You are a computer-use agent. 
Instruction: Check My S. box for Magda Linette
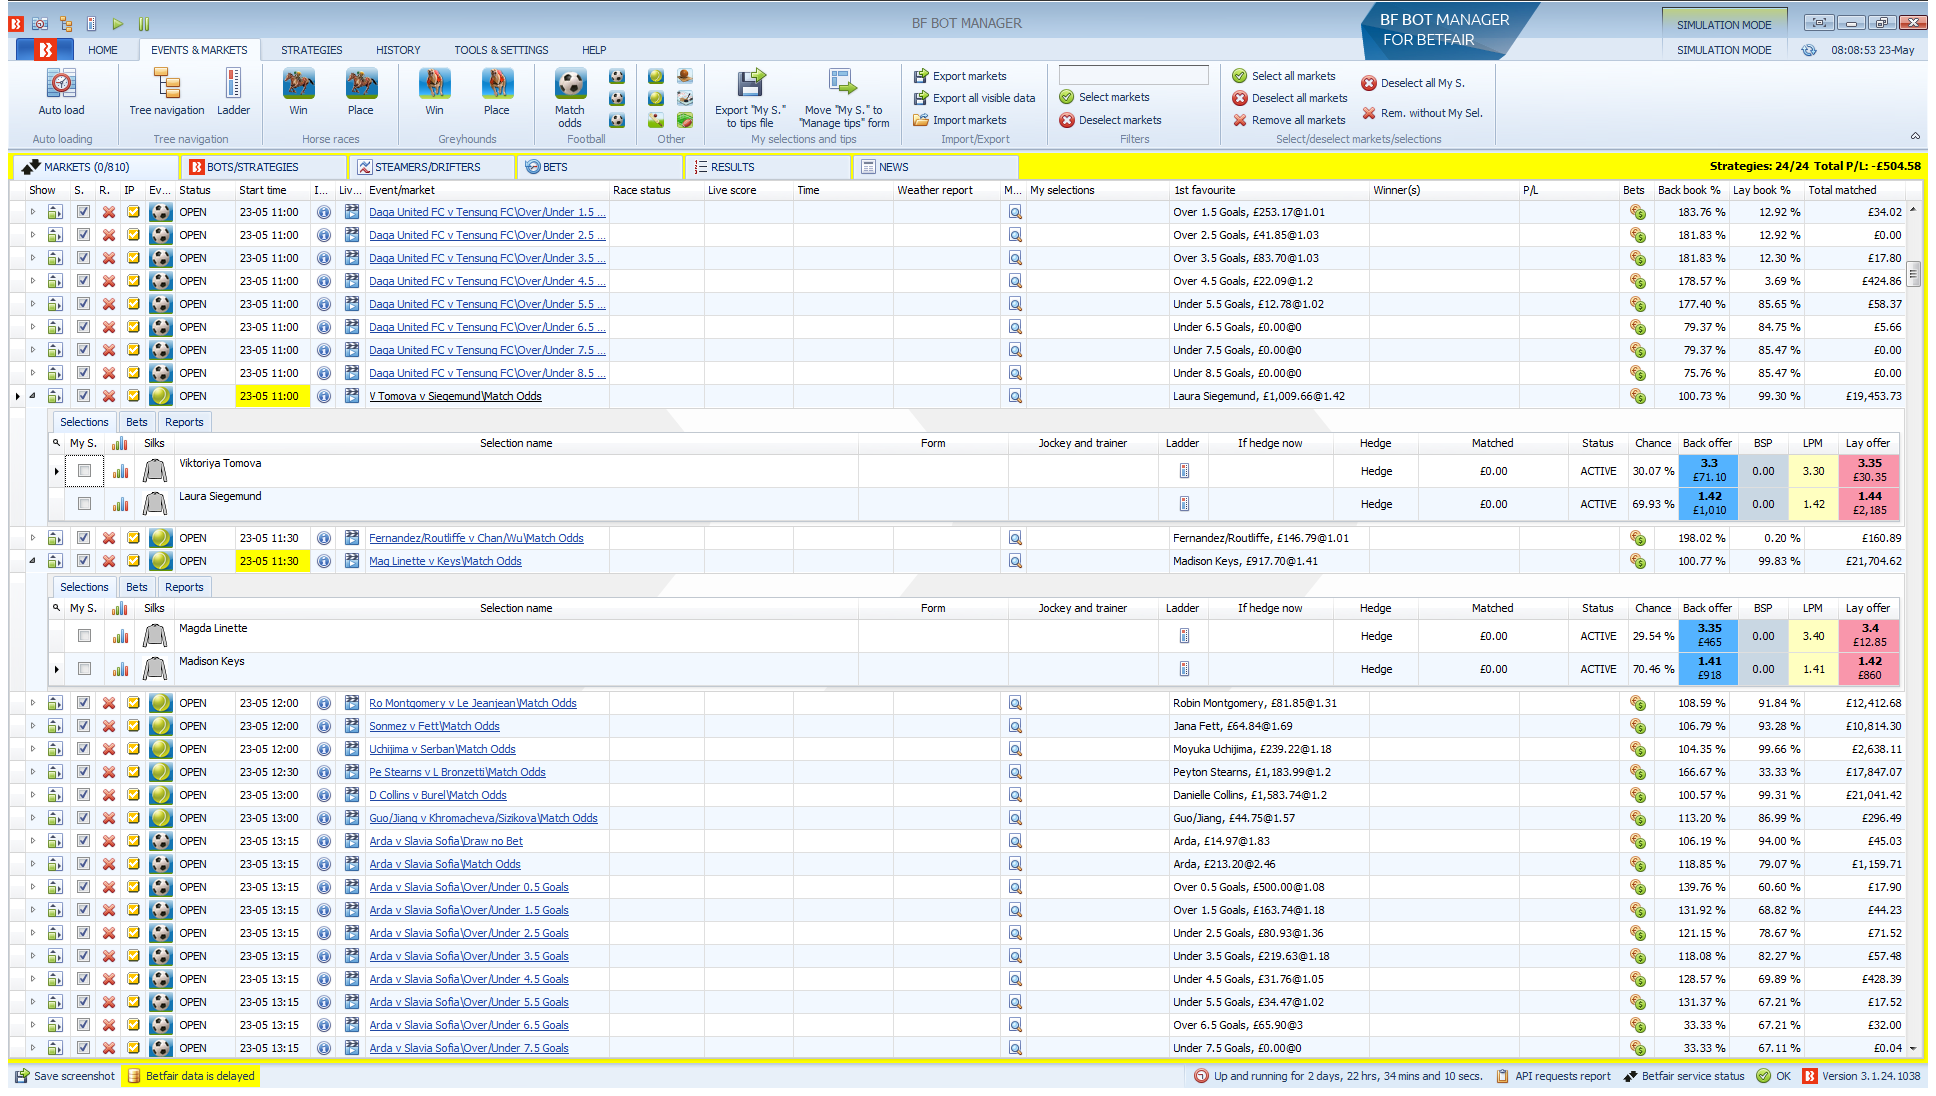click(84, 636)
